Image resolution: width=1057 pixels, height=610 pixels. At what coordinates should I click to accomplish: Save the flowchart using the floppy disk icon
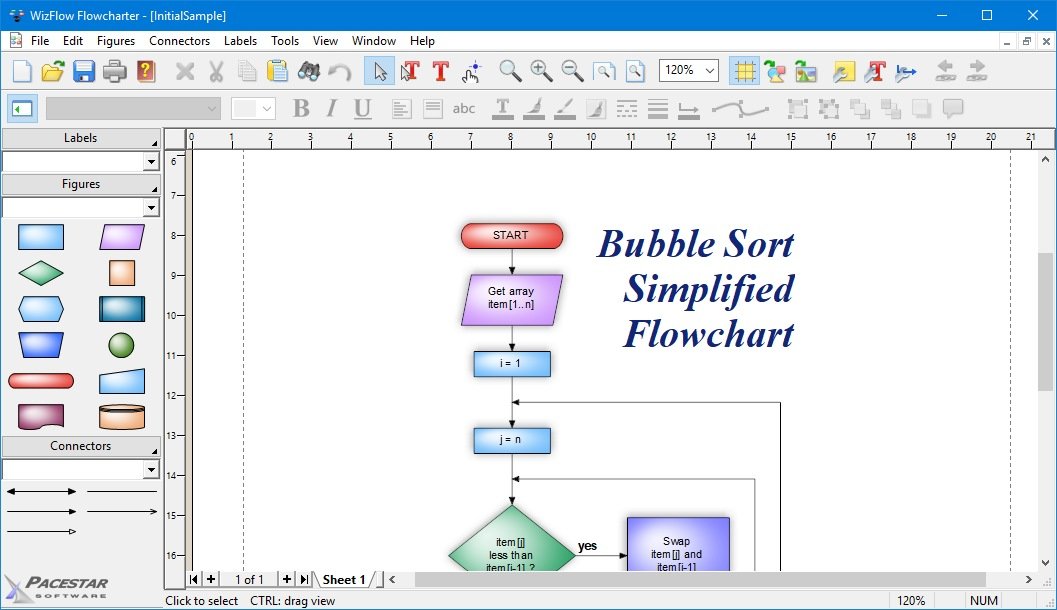(84, 71)
